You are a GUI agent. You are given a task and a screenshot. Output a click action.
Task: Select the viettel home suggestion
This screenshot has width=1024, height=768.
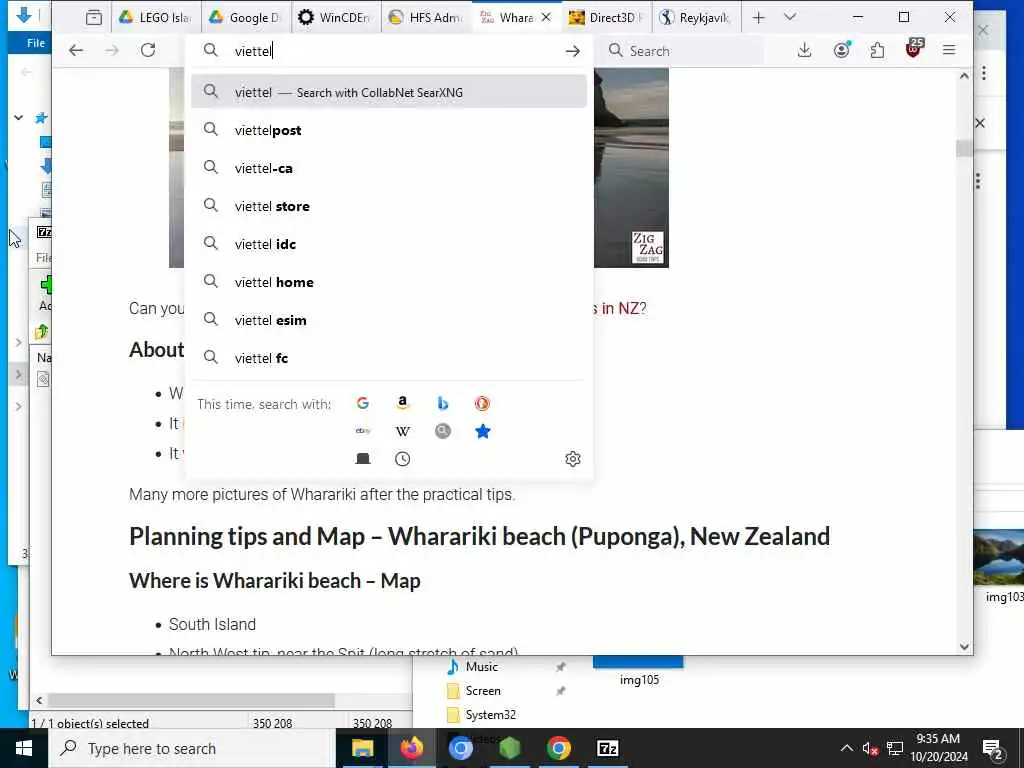click(x=389, y=282)
